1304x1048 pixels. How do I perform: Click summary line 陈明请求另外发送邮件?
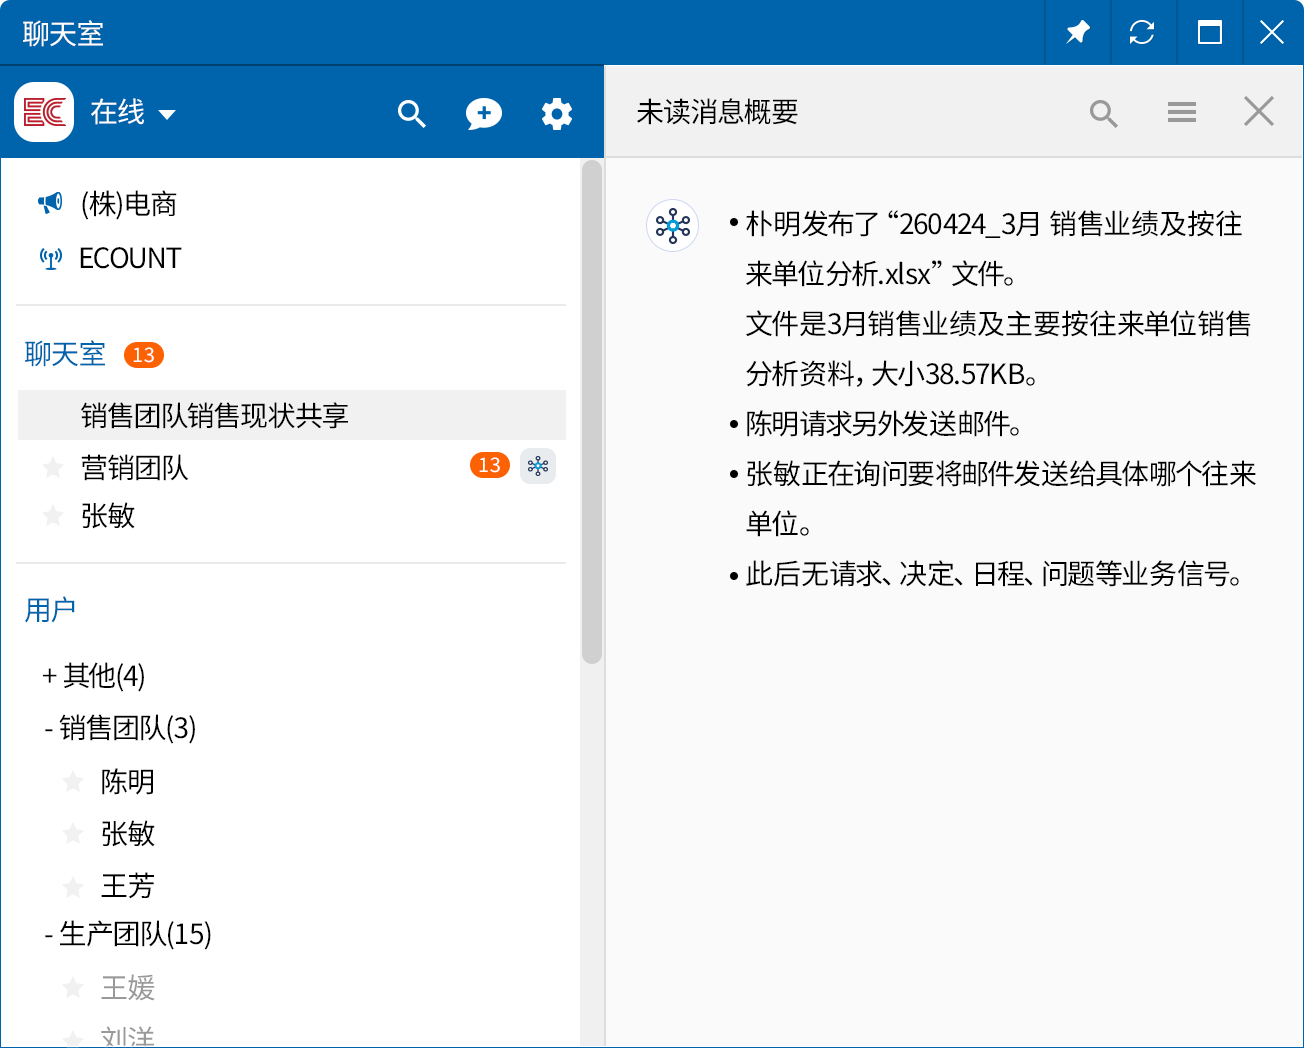coord(877,424)
